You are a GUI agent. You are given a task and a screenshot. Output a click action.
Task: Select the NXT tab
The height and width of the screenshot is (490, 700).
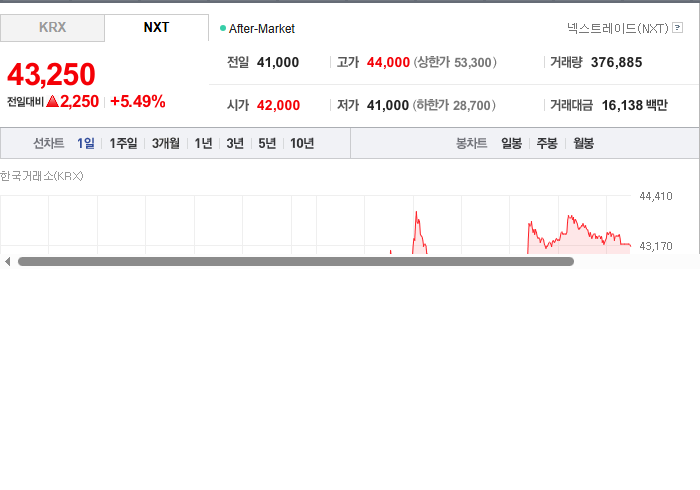coord(157,28)
